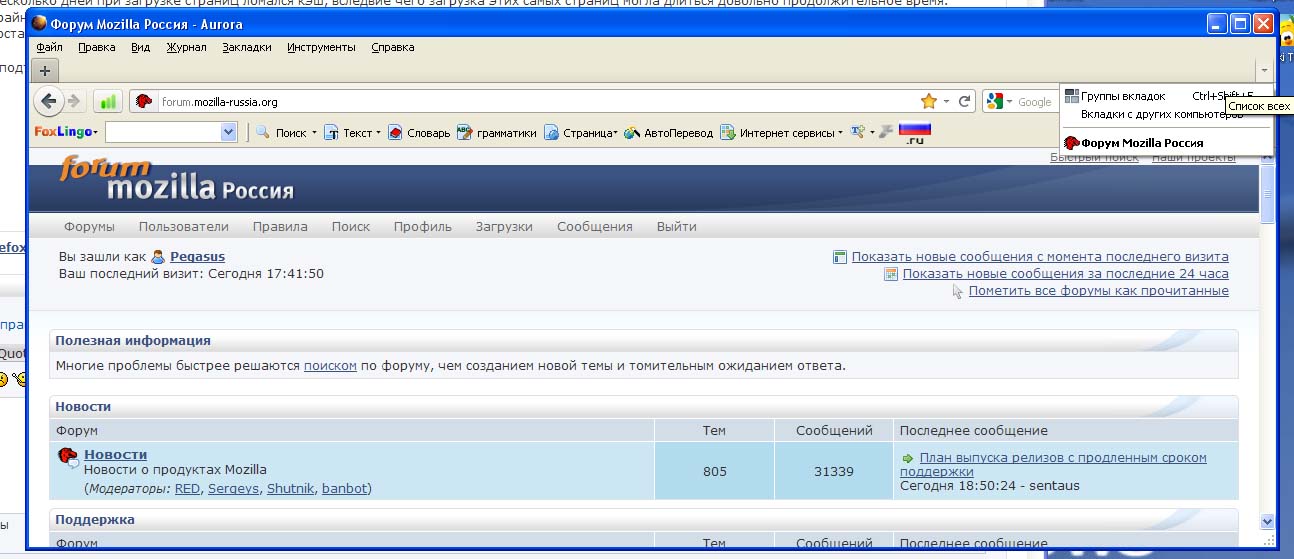Open the Сообщения navigation link
The height and width of the screenshot is (559, 1294).
coord(595,226)
